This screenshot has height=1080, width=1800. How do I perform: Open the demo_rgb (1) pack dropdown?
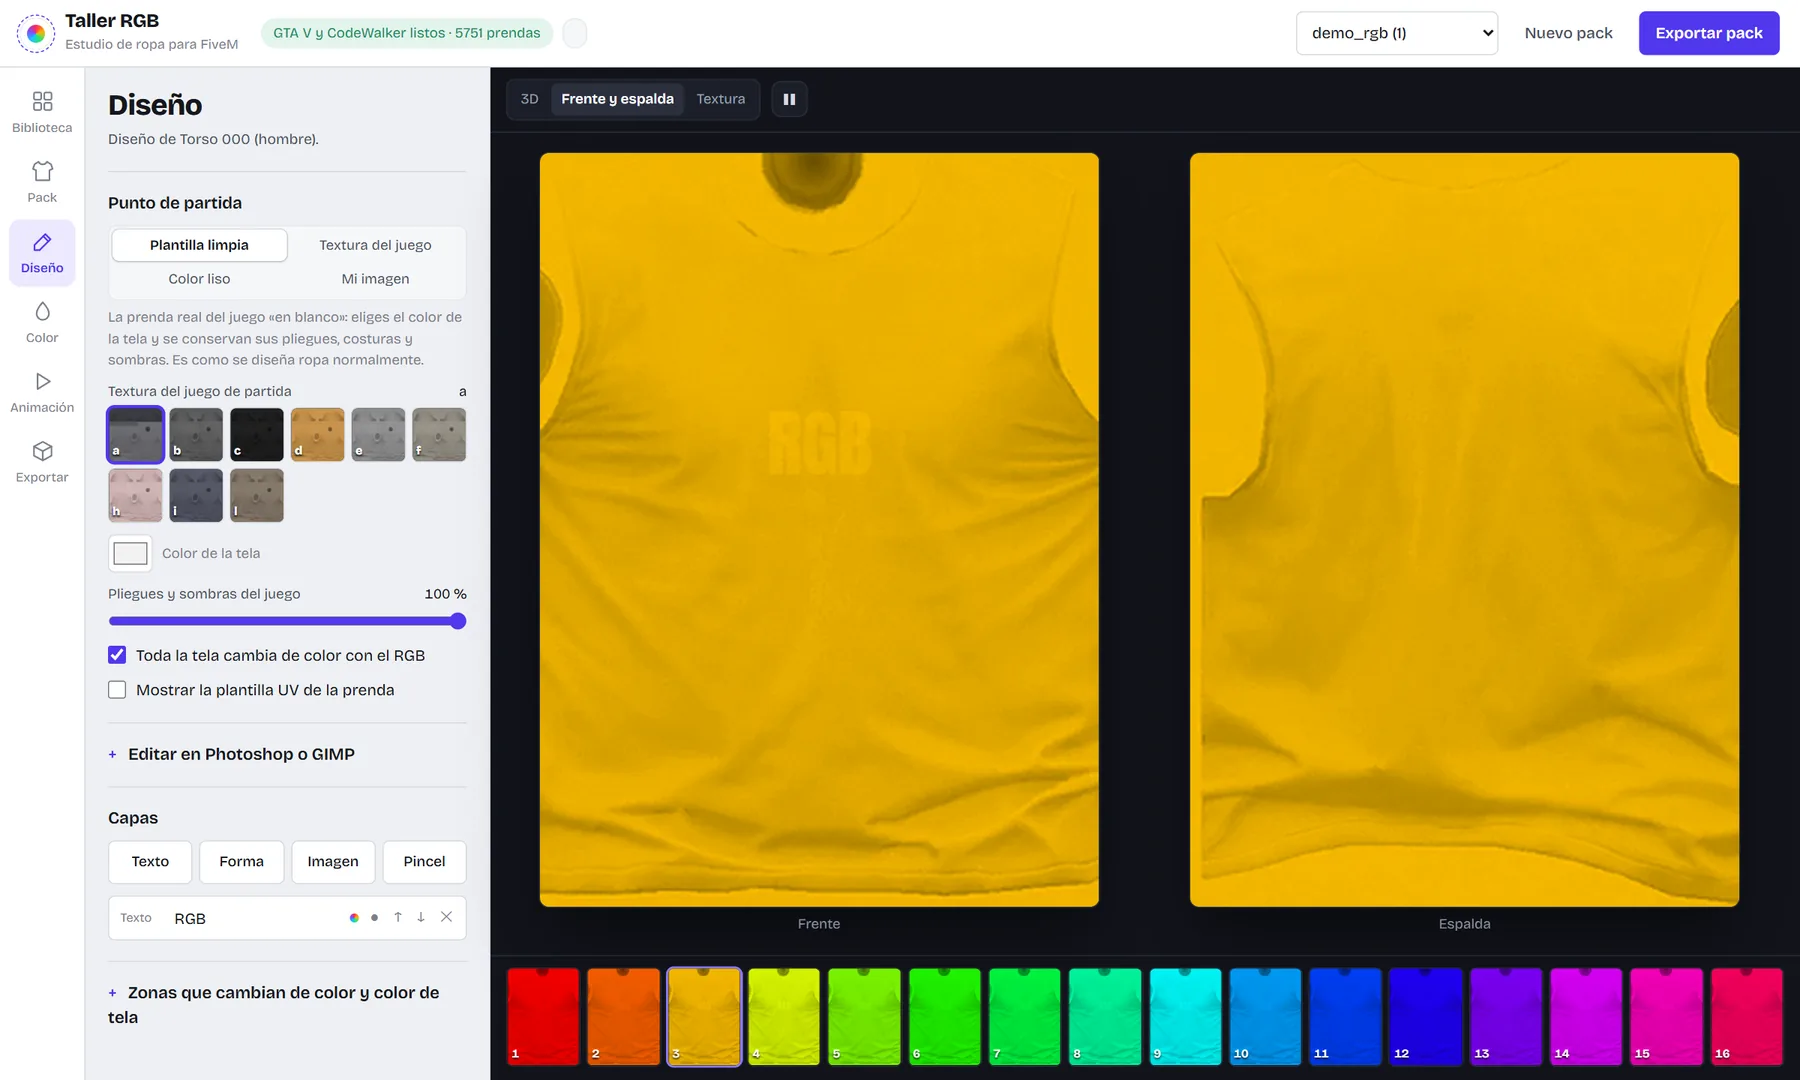click(x=1397, y=33)
